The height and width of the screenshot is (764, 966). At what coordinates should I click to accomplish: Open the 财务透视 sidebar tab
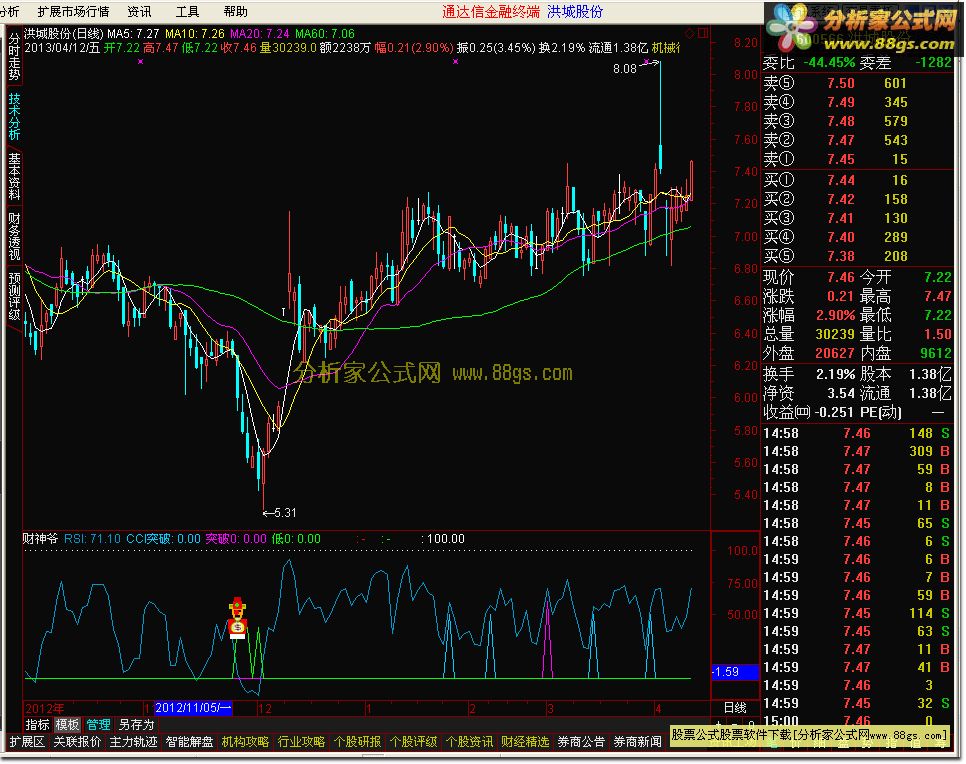point(14,237)
